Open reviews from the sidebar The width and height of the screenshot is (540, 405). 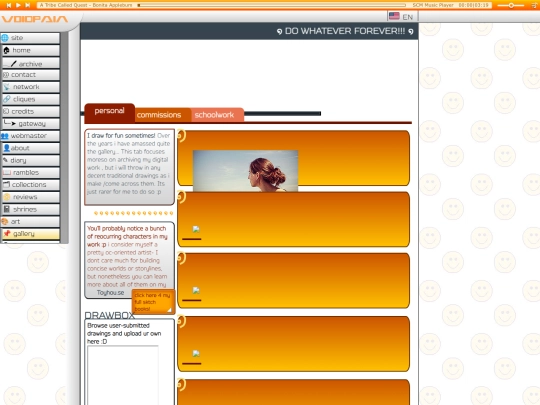[x=30, y=197]
